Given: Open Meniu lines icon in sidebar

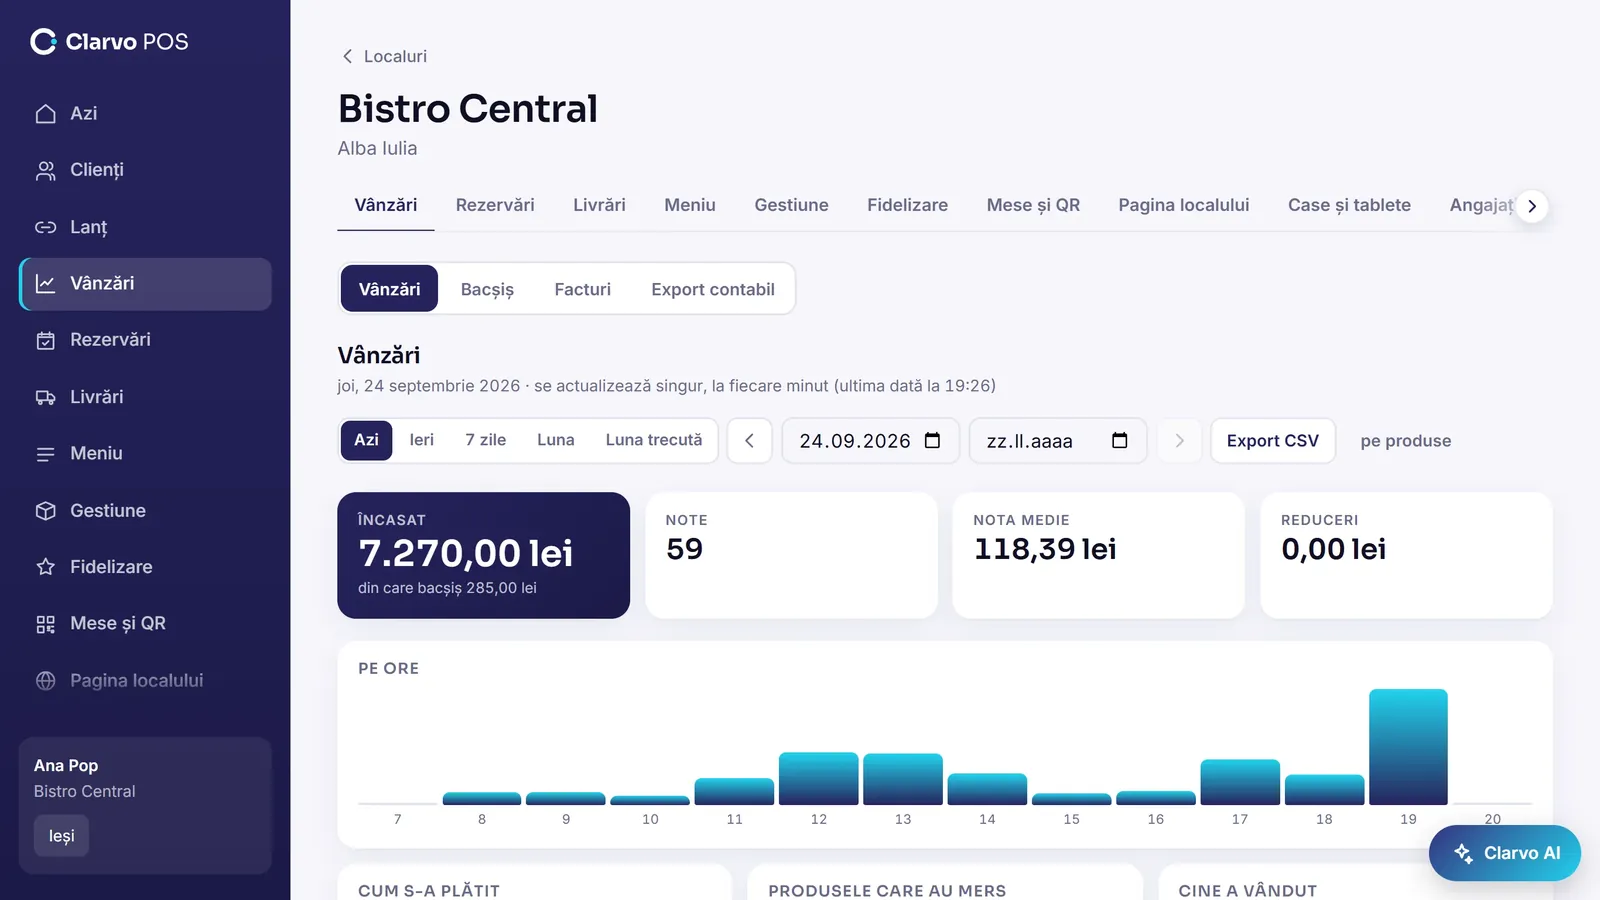Looking at the screenshot, I should [45, 454].
